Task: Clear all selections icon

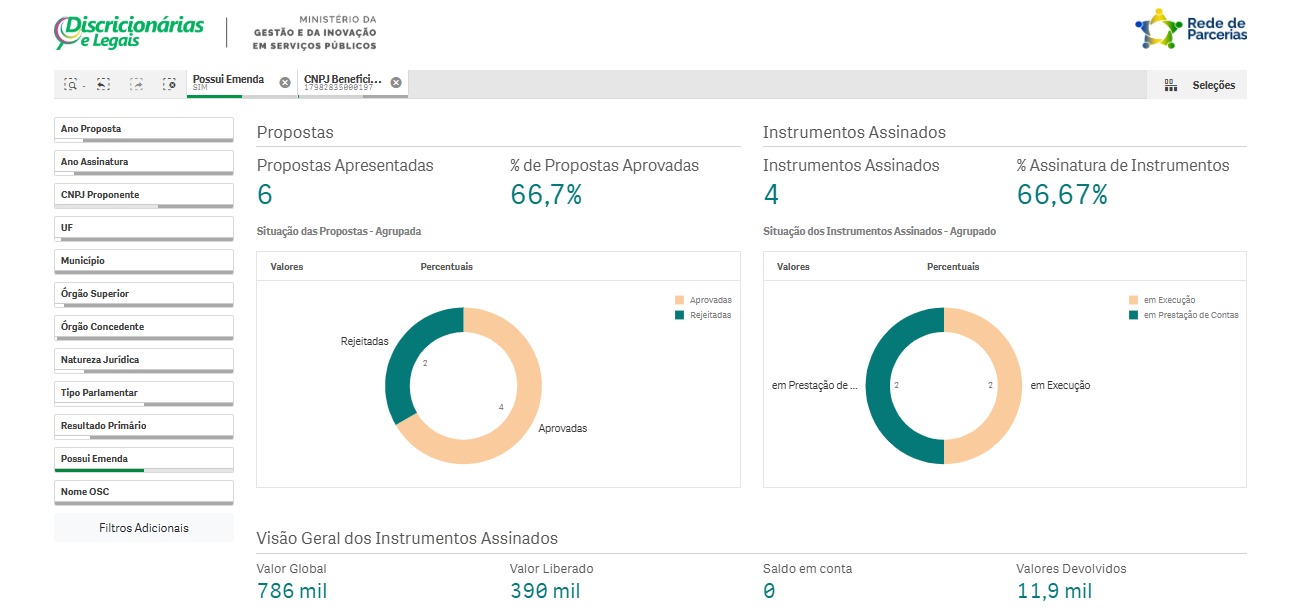Action: [169, 85]
